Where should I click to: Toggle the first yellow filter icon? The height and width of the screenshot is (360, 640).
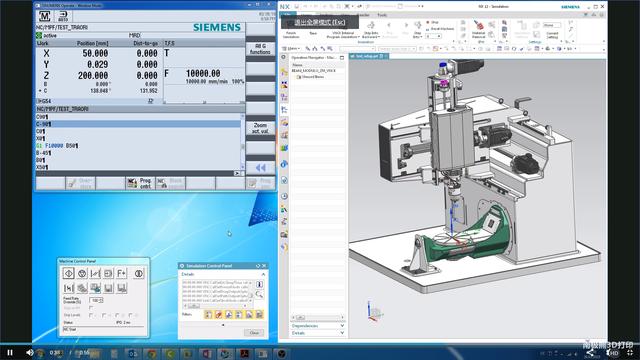click(x=208, y=314)
